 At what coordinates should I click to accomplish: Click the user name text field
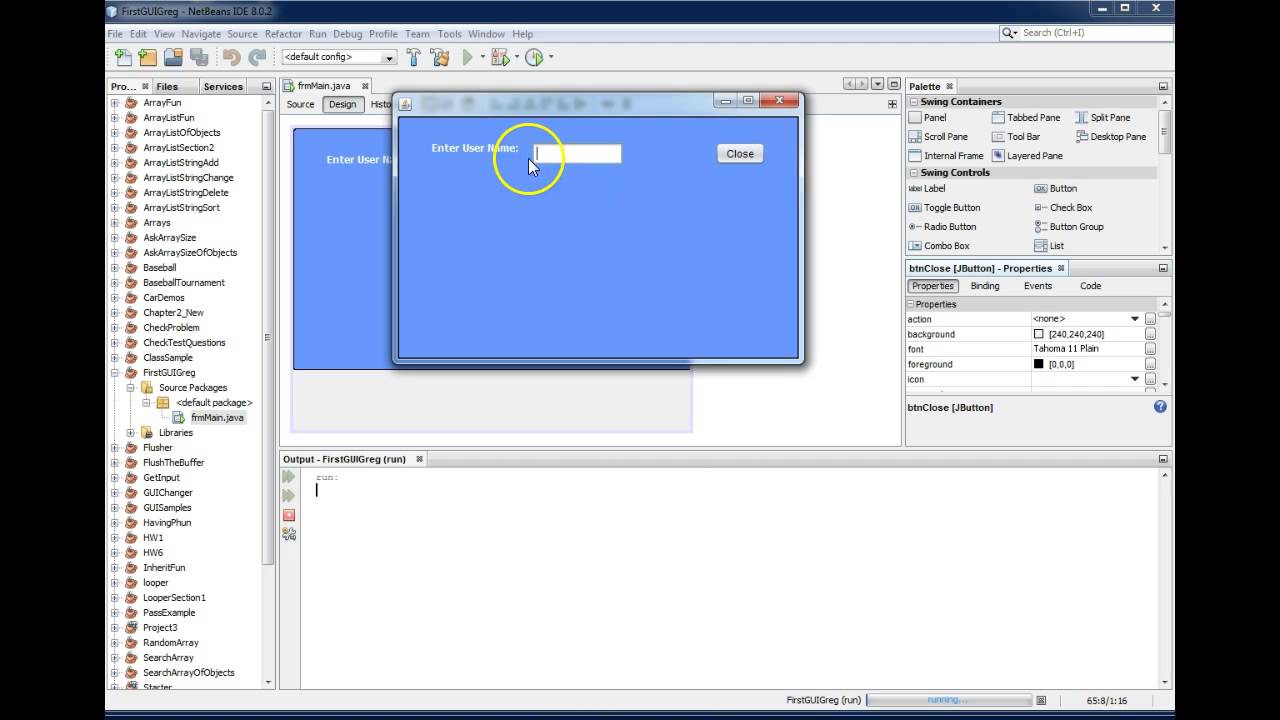click(x=578, y=154)
